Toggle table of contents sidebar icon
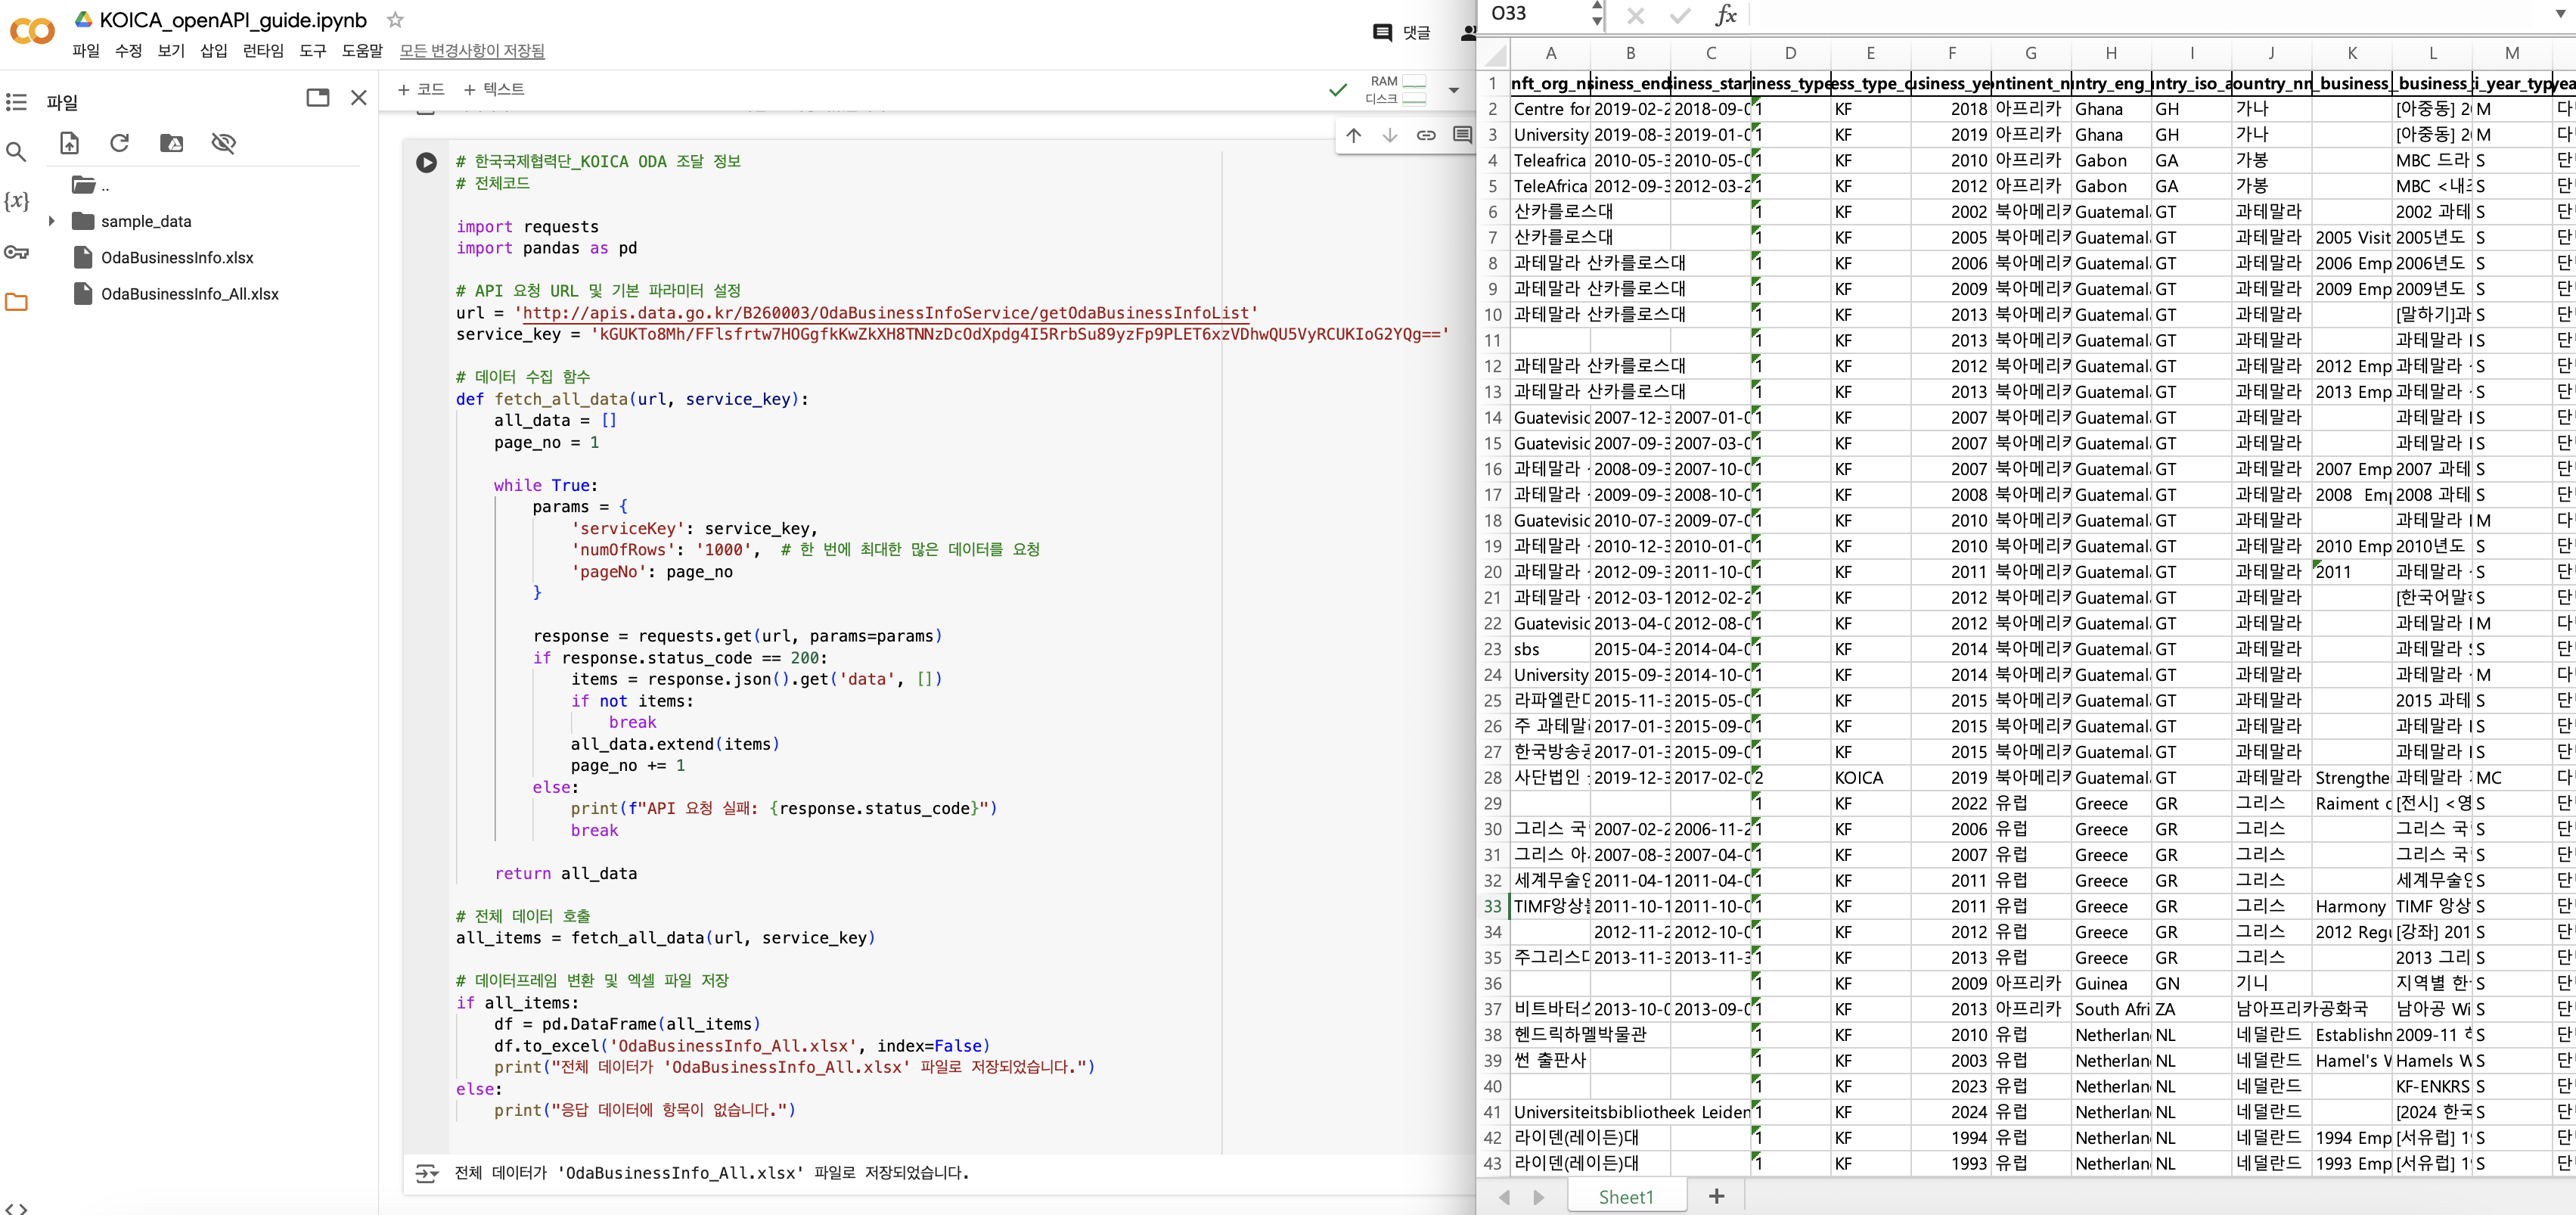This screenshot has height=1215, width=2576. 16,102
